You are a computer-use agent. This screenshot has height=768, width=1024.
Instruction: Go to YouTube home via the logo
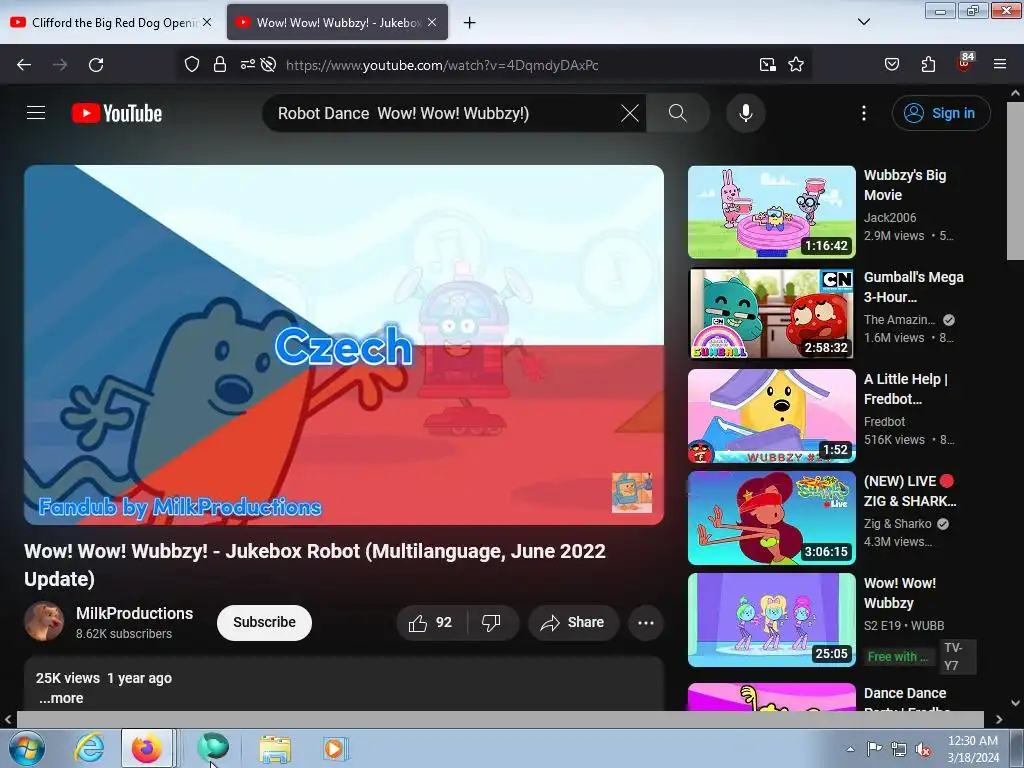[117, 113]
